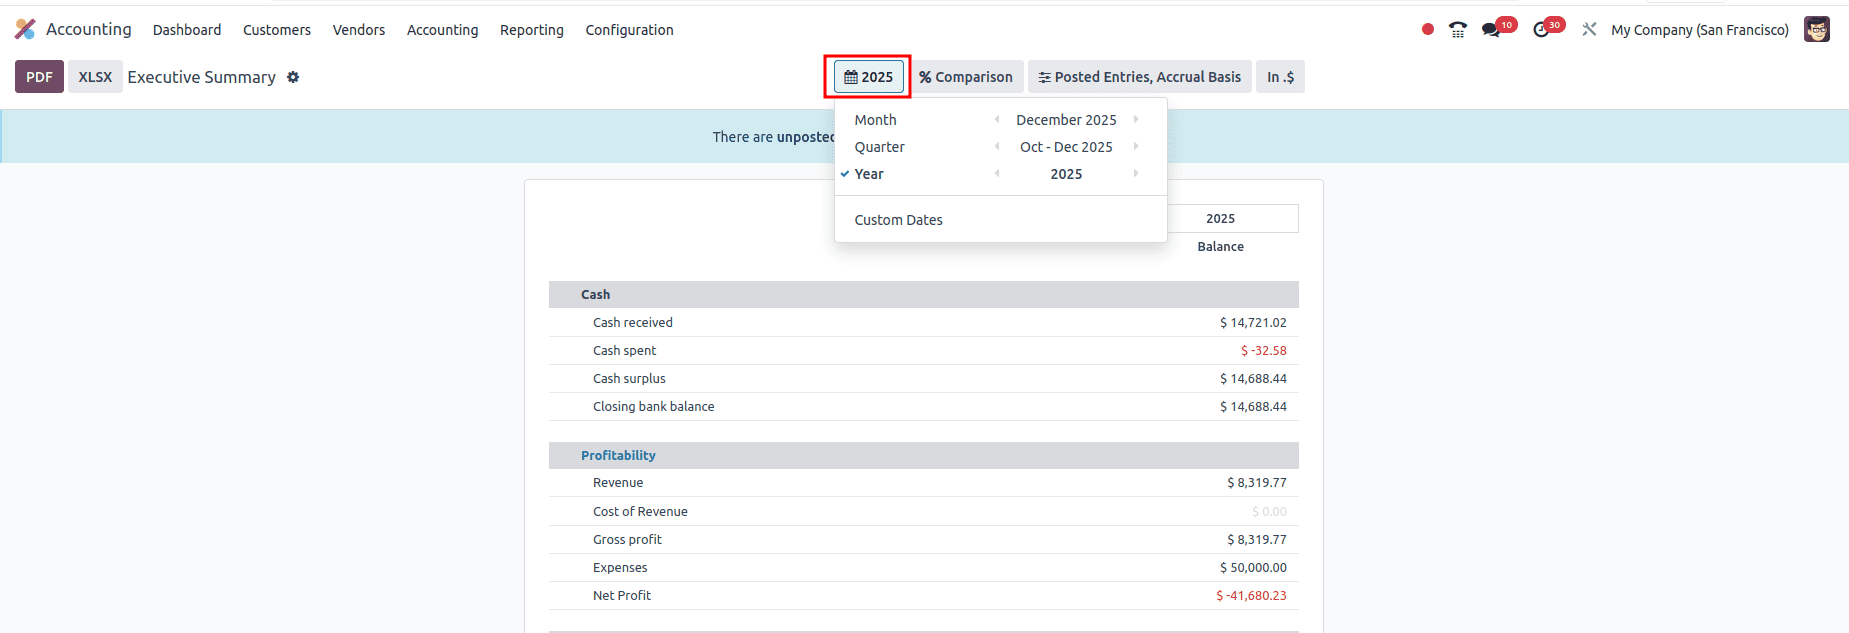
Task: Open the Customers menu
Action: point(277,30)
